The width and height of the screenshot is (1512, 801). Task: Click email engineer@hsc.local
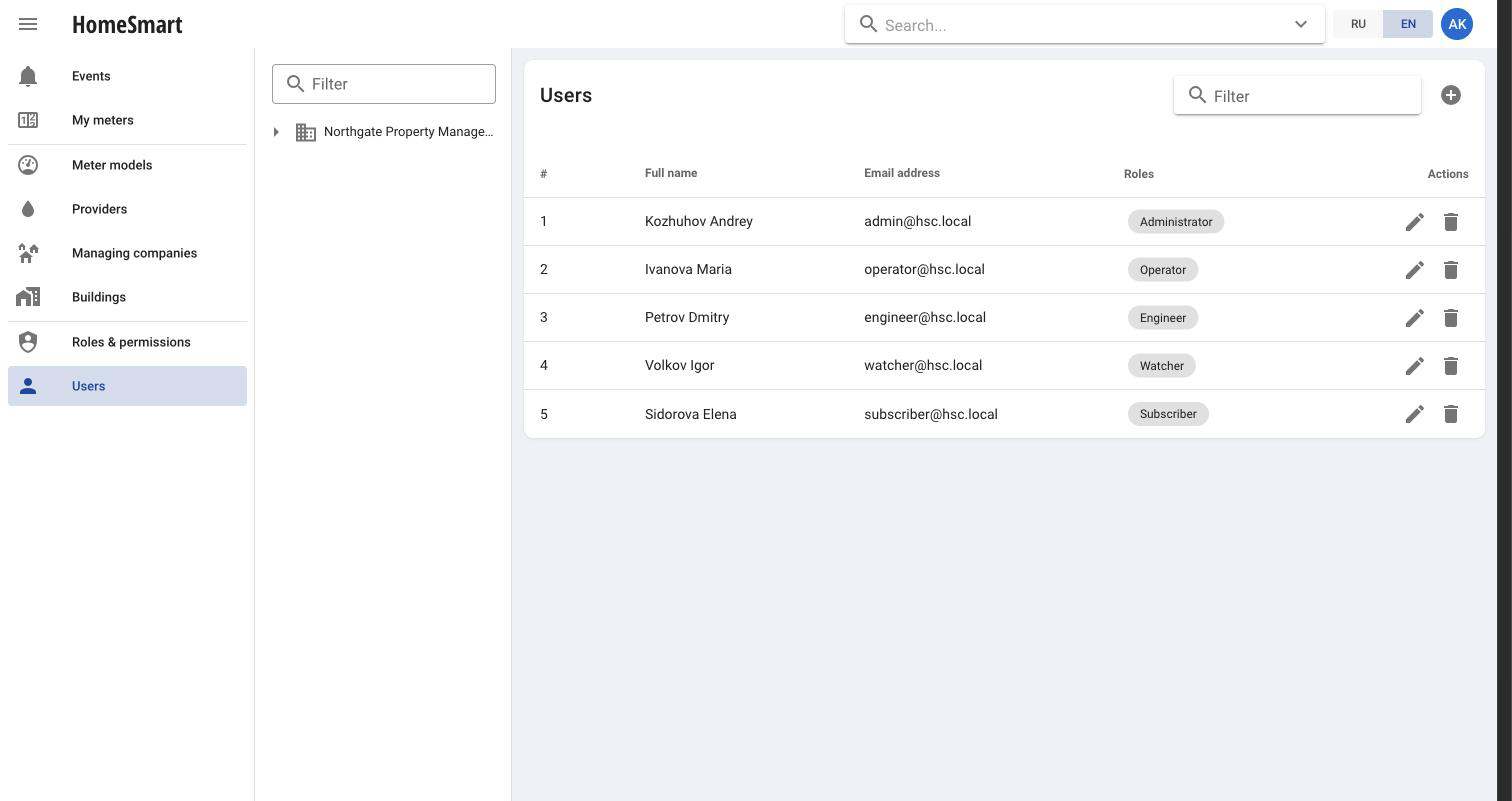pyautogui.click(x=925, y=317)
